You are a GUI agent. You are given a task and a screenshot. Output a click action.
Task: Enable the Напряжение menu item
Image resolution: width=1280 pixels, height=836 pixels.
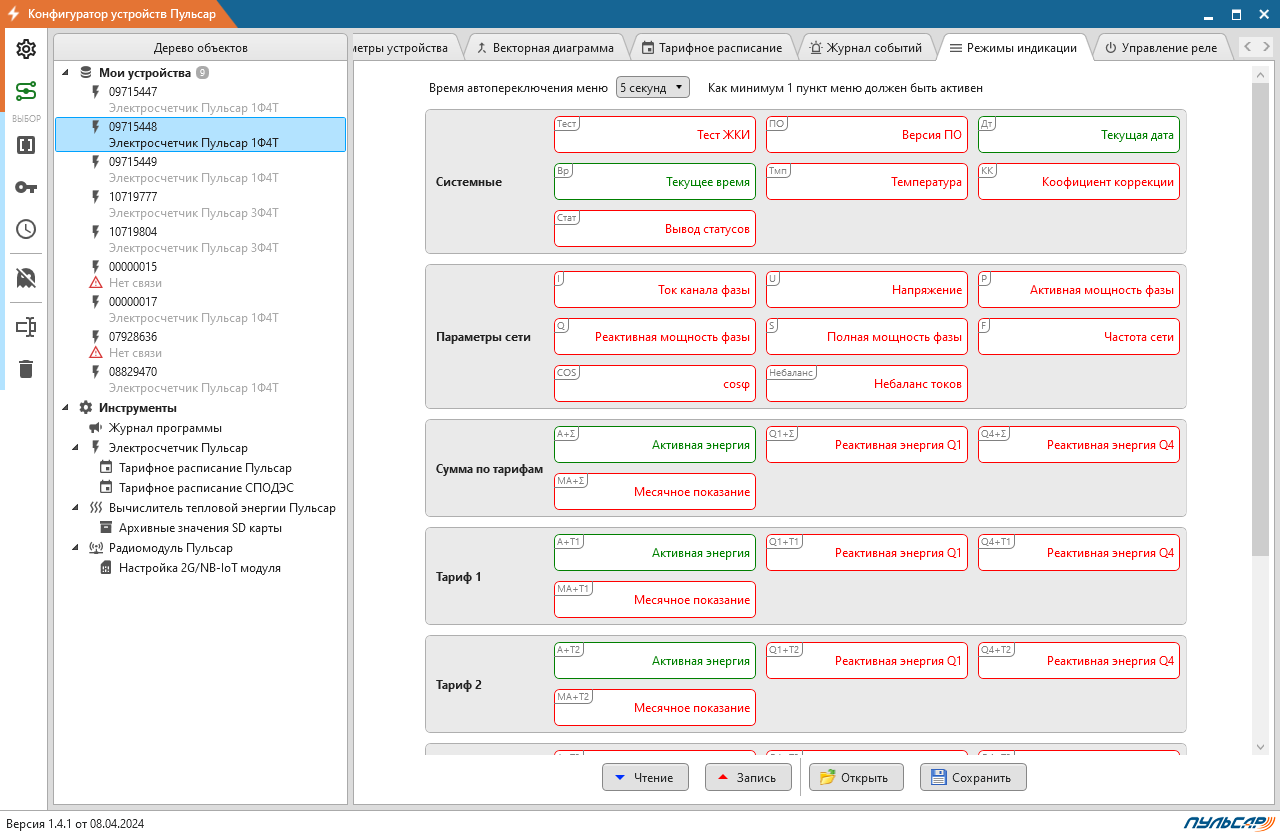click(x=867, y=290)
